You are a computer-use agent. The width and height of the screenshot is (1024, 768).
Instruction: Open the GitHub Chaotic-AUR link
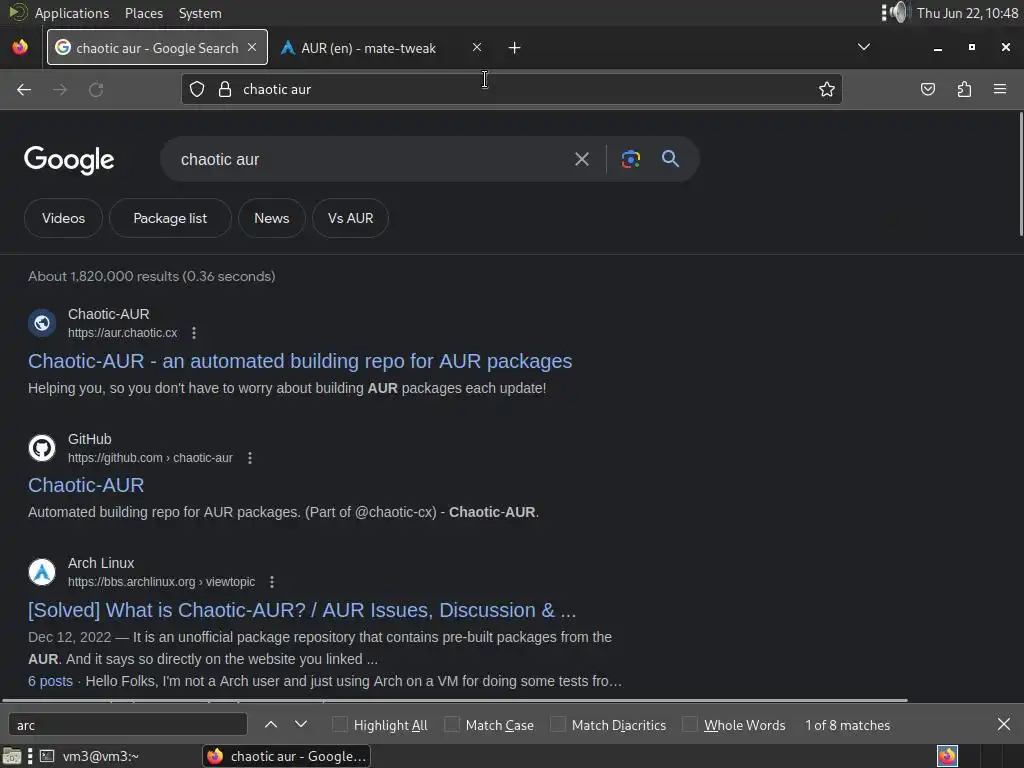(x=86, y=485)
